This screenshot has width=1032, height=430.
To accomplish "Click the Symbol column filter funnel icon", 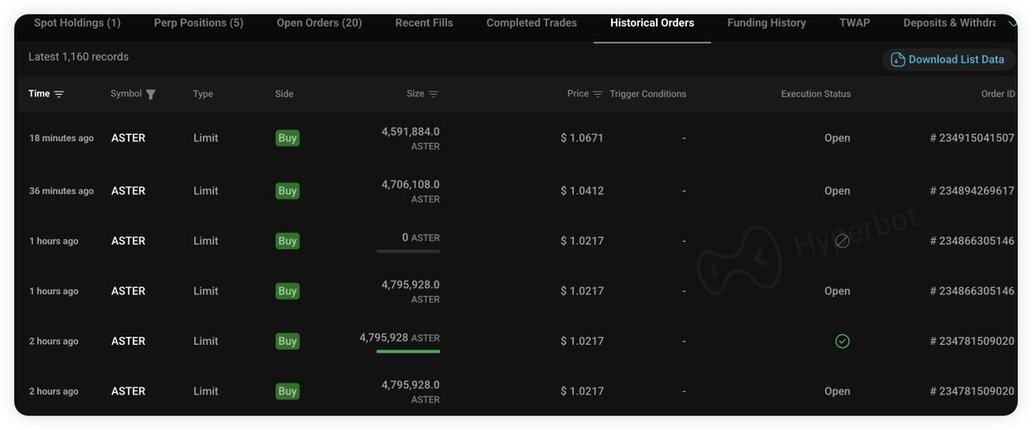I will [x=151, y=94].
